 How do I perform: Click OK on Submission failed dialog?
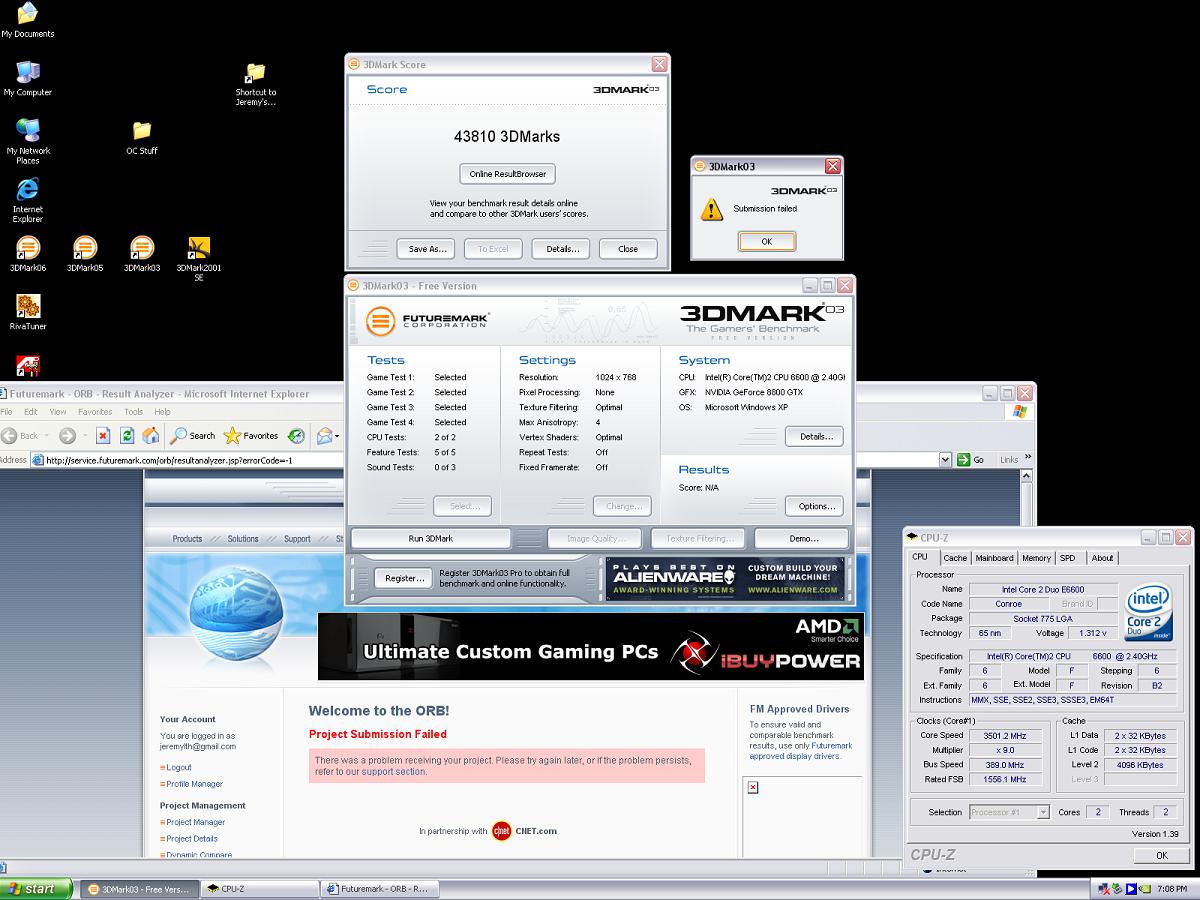767,241
